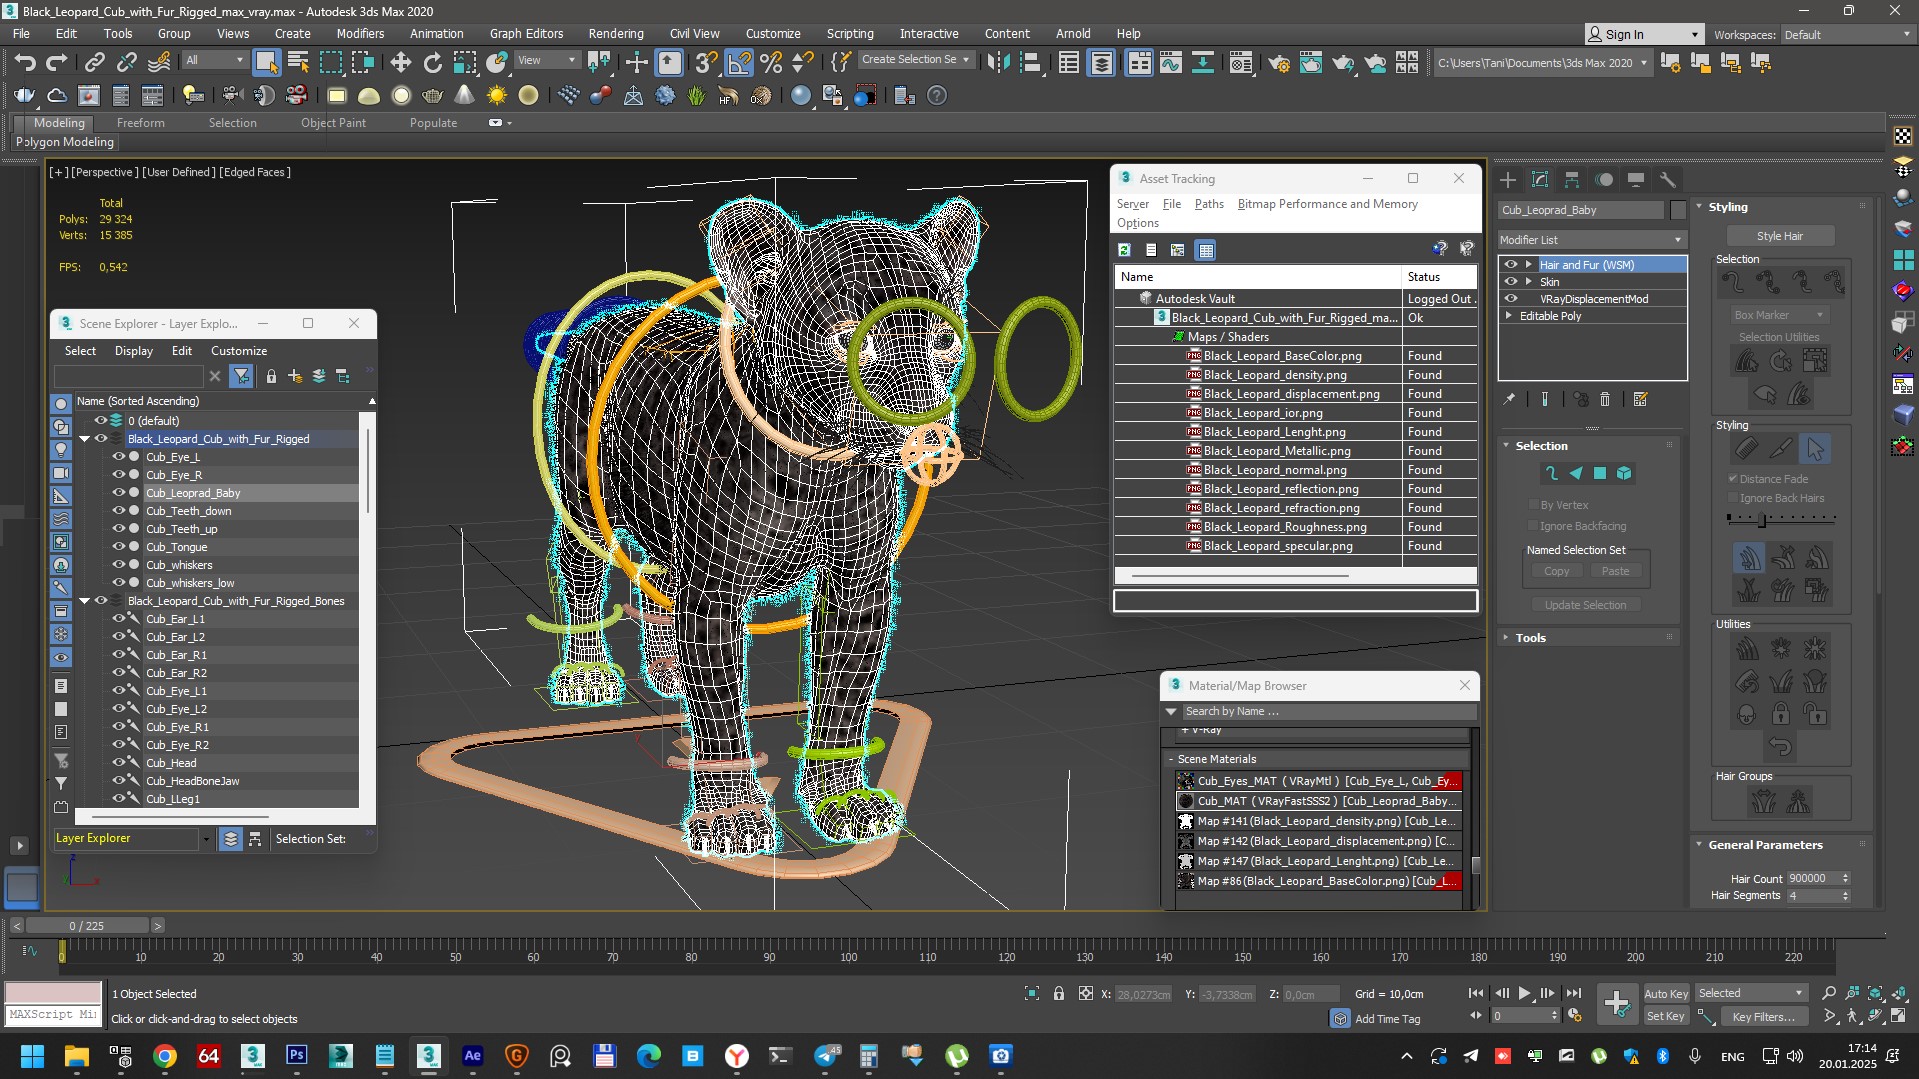The height and width of the screenshot is (1079, 1919).
Task: Click the large Set Keys plus icon
Action: click(x=1616, y=1003)
